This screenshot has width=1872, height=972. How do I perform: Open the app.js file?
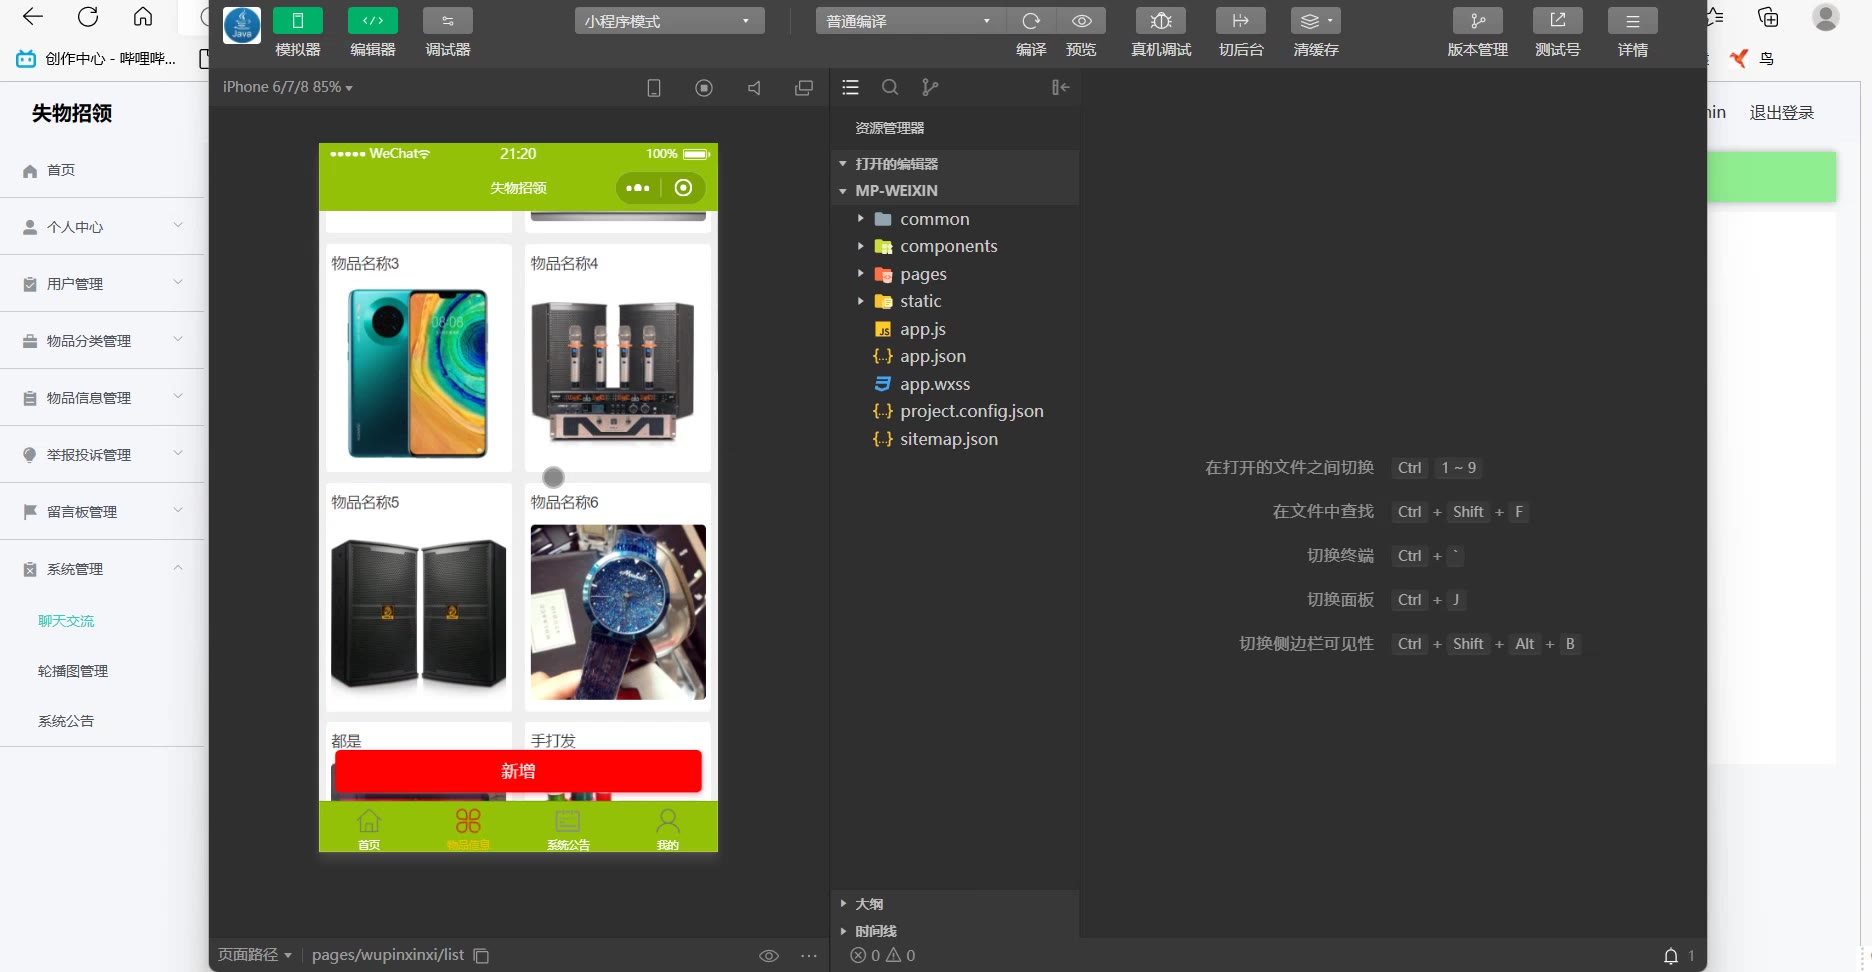(955, 329)
